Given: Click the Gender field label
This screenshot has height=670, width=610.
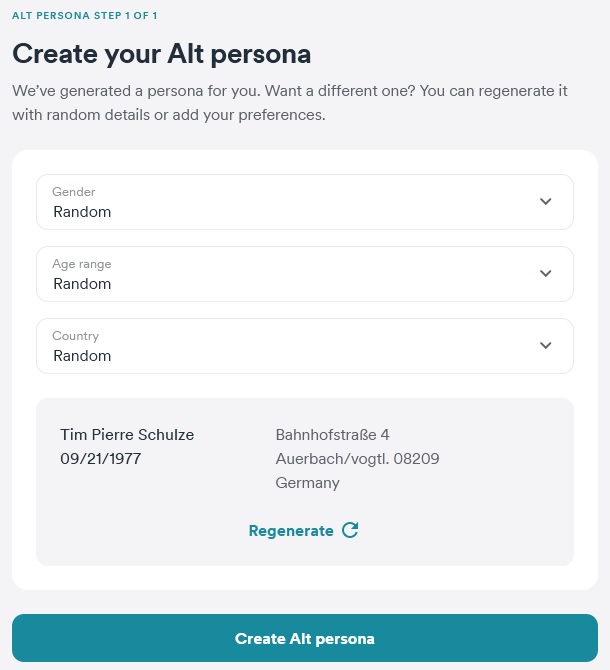Looking at the screenshot, I should coord(73,191).
